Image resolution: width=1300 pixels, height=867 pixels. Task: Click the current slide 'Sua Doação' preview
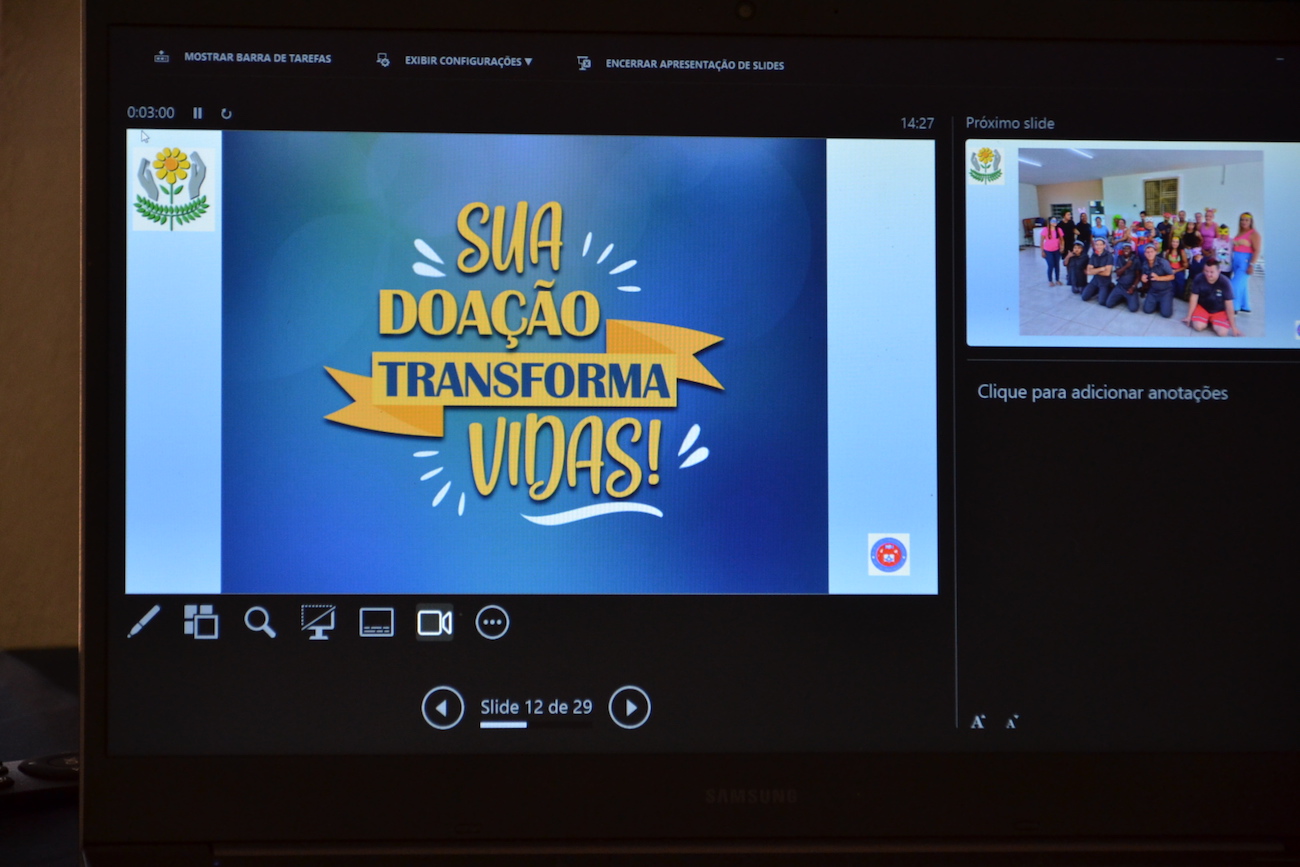click(x=530, y=362)
